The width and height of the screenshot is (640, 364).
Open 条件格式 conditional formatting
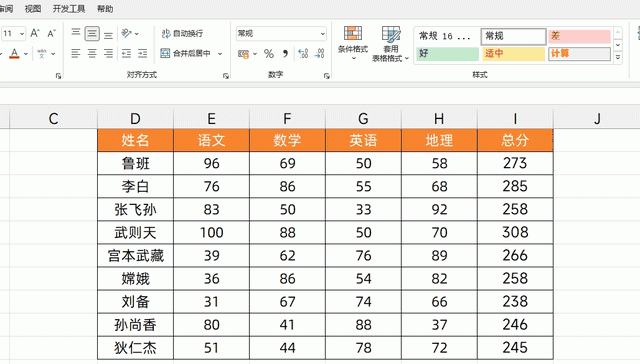click(353, 42)
